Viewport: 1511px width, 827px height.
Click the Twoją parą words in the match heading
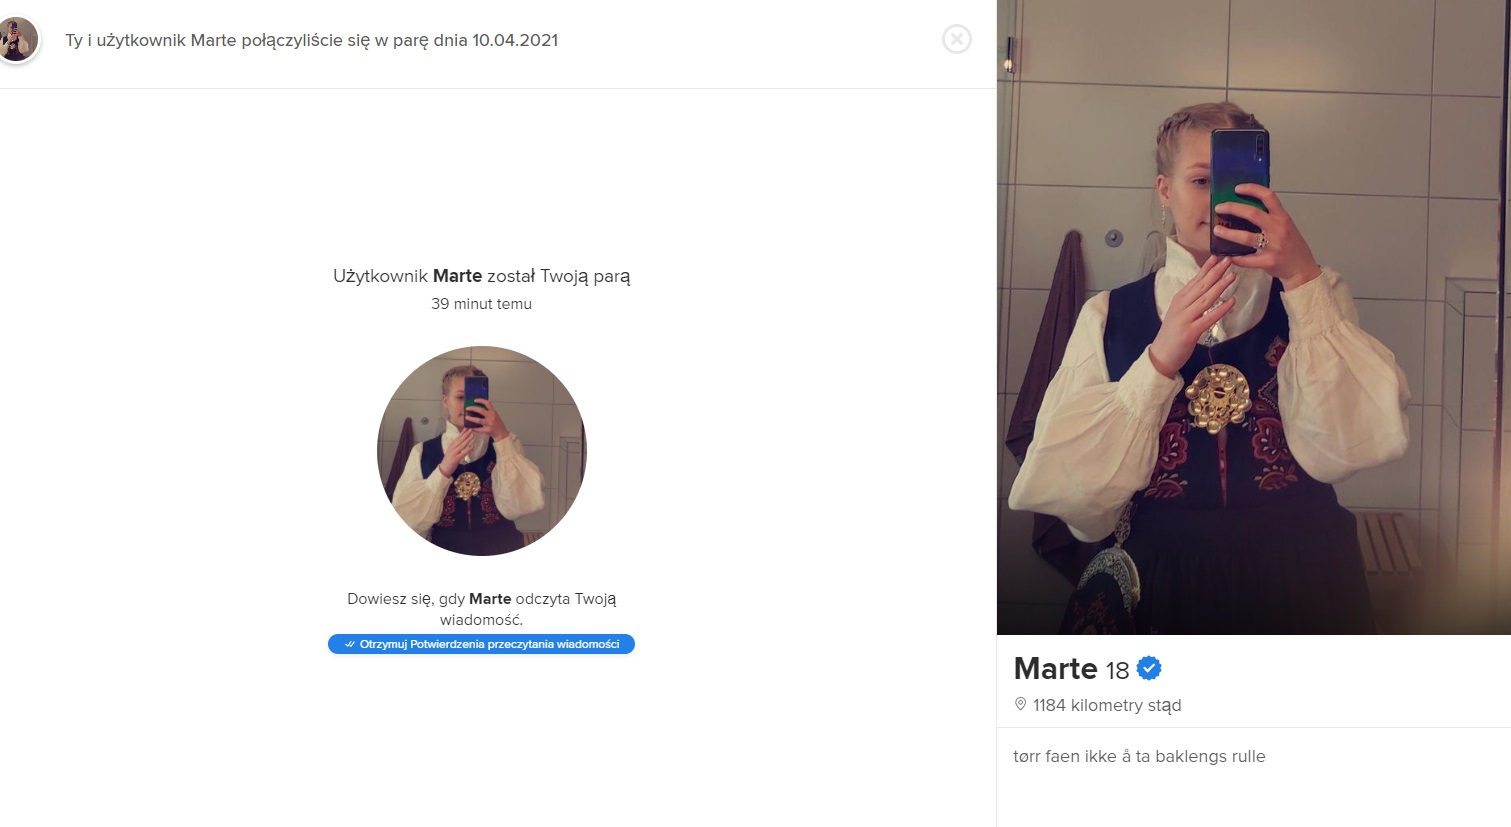[x=585, y=276]
